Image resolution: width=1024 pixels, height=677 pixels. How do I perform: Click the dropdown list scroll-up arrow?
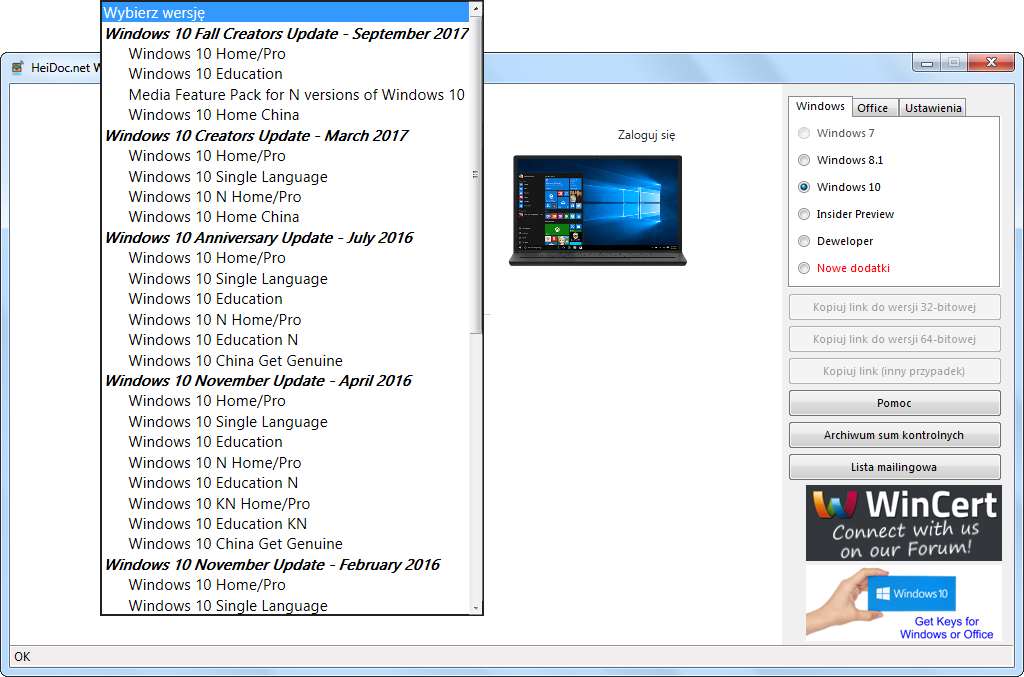[476, 8]
